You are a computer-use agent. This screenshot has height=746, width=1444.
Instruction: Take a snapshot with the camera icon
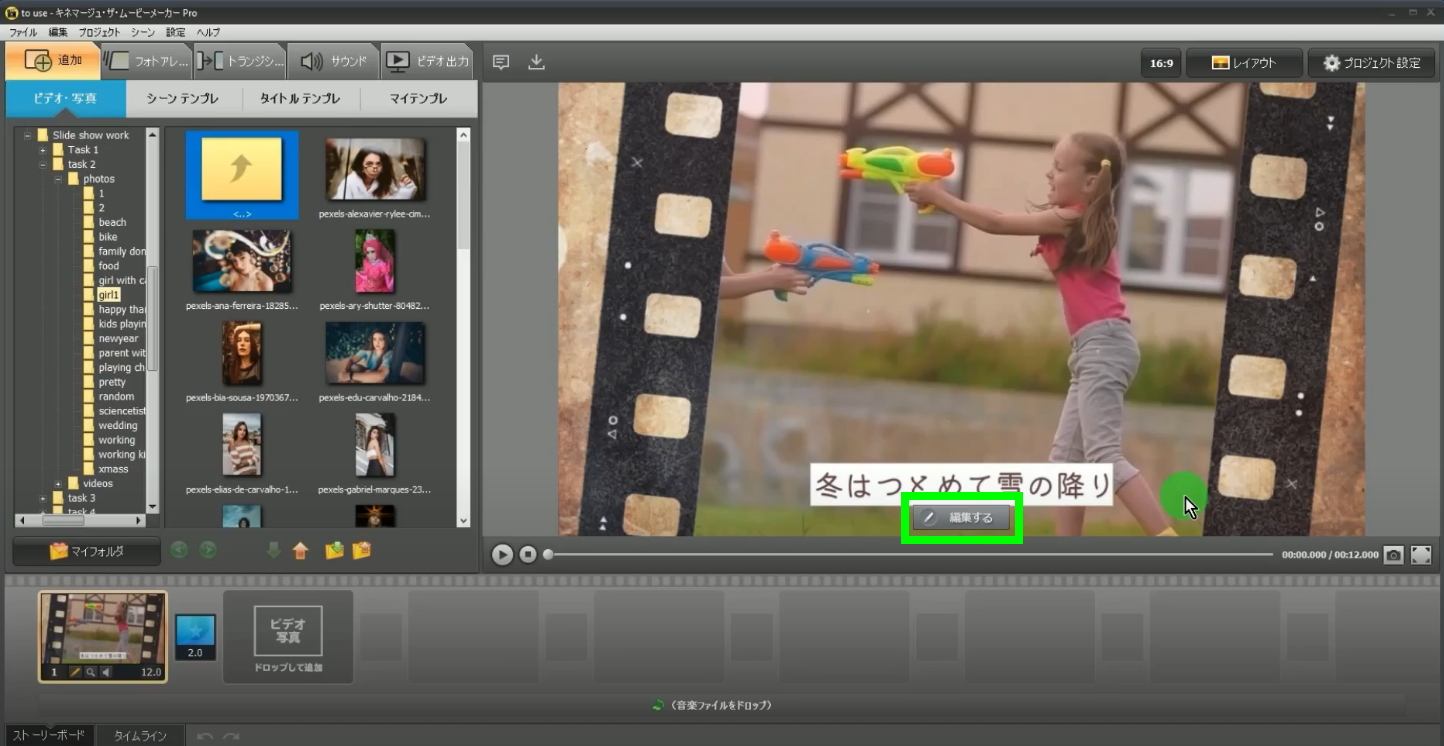click(x=1393, y=555)
